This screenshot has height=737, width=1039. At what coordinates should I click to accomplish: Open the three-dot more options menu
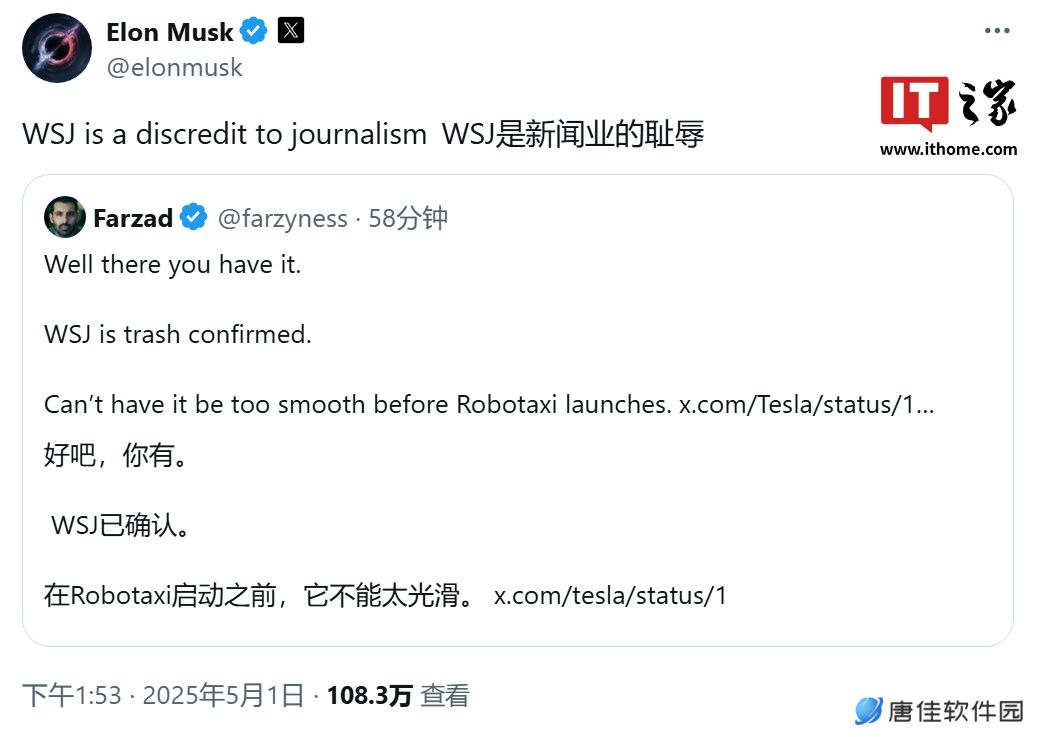pos(997,30)
